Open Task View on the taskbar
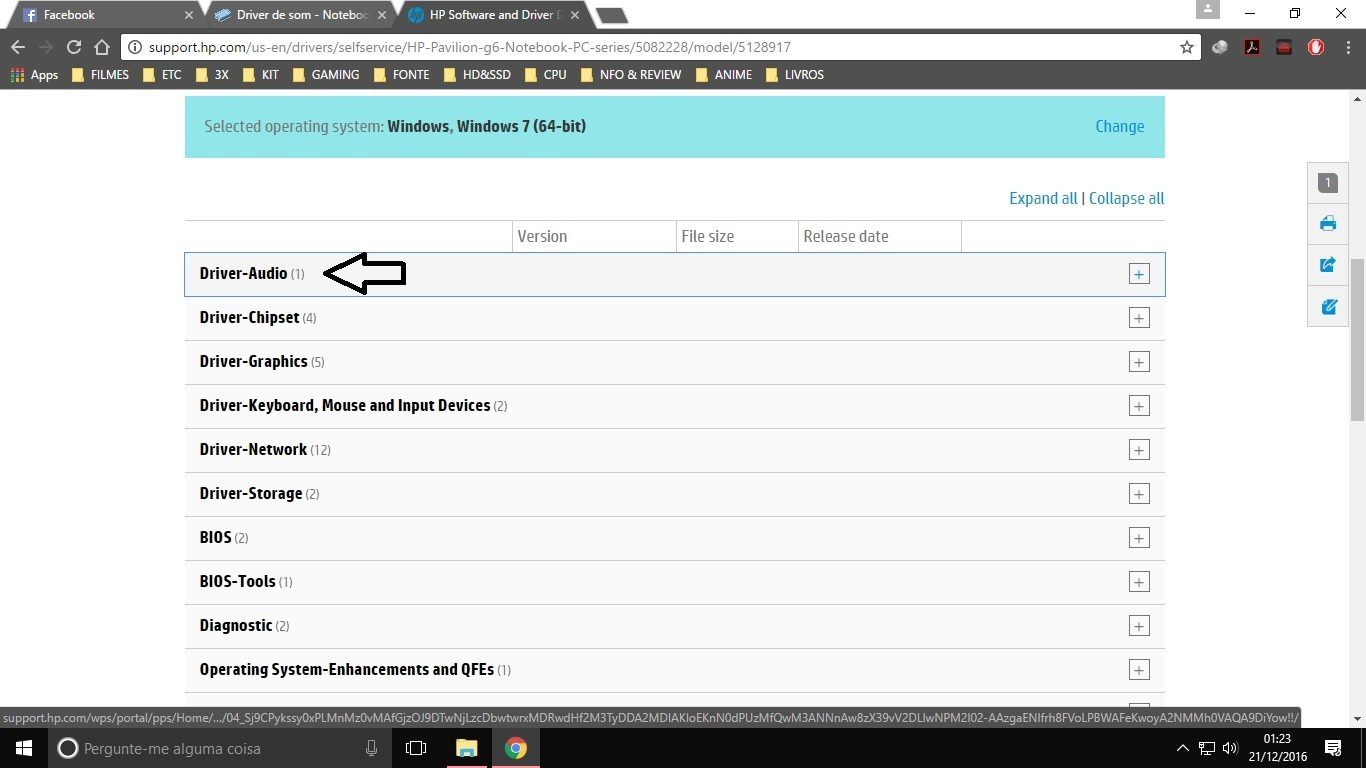The width and height of the screenshot is (1366, 768). pyautogui.click(x=416, y=748)
